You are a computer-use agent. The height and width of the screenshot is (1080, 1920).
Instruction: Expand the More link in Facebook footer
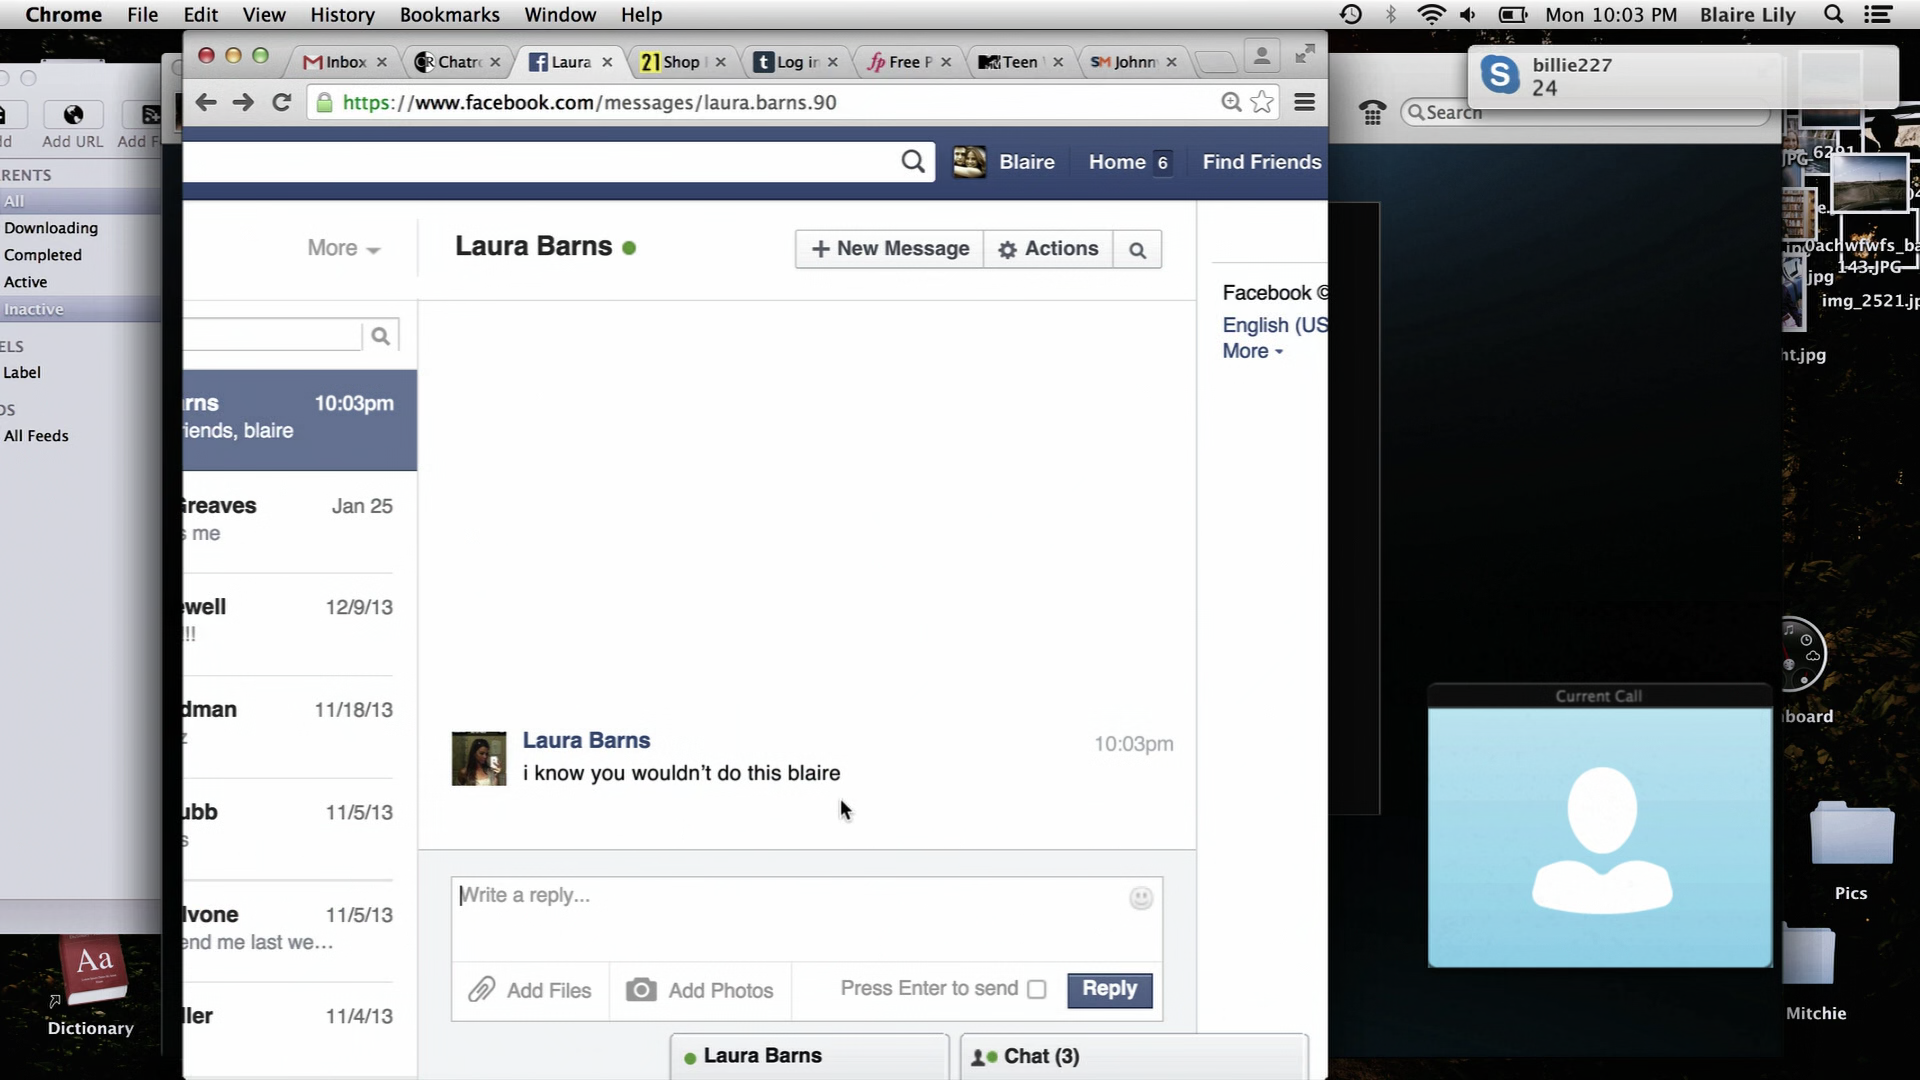click(x=1252, y=351)
